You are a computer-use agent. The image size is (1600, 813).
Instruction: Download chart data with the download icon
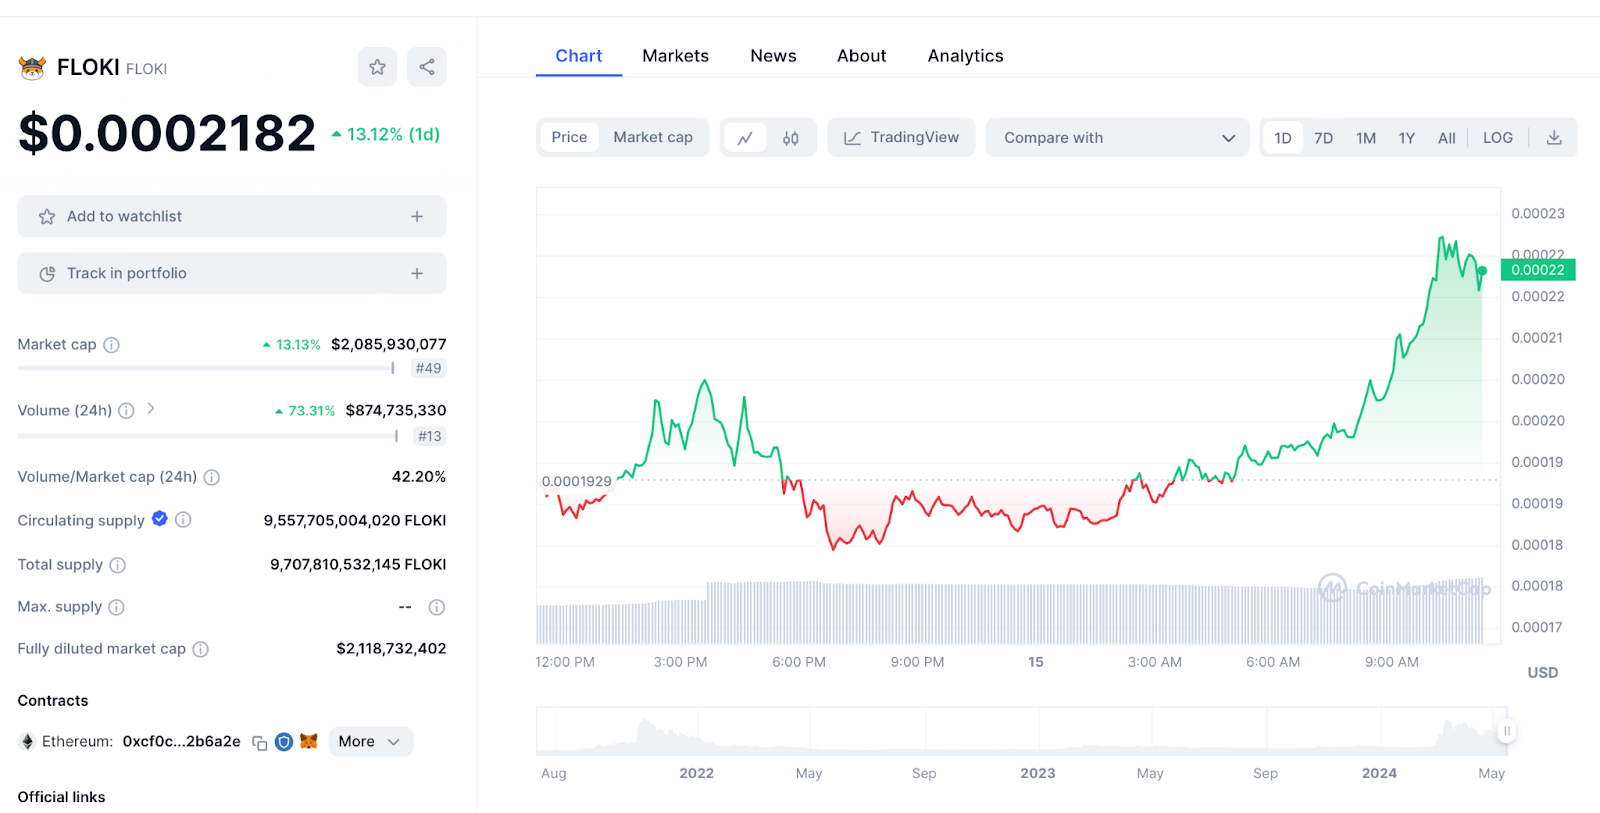tap(1554, 138)
